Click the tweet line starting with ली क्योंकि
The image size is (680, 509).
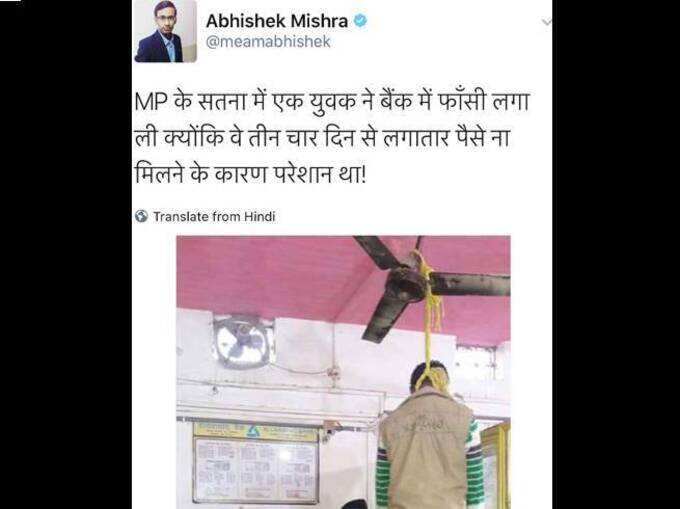tap(322, 139)
